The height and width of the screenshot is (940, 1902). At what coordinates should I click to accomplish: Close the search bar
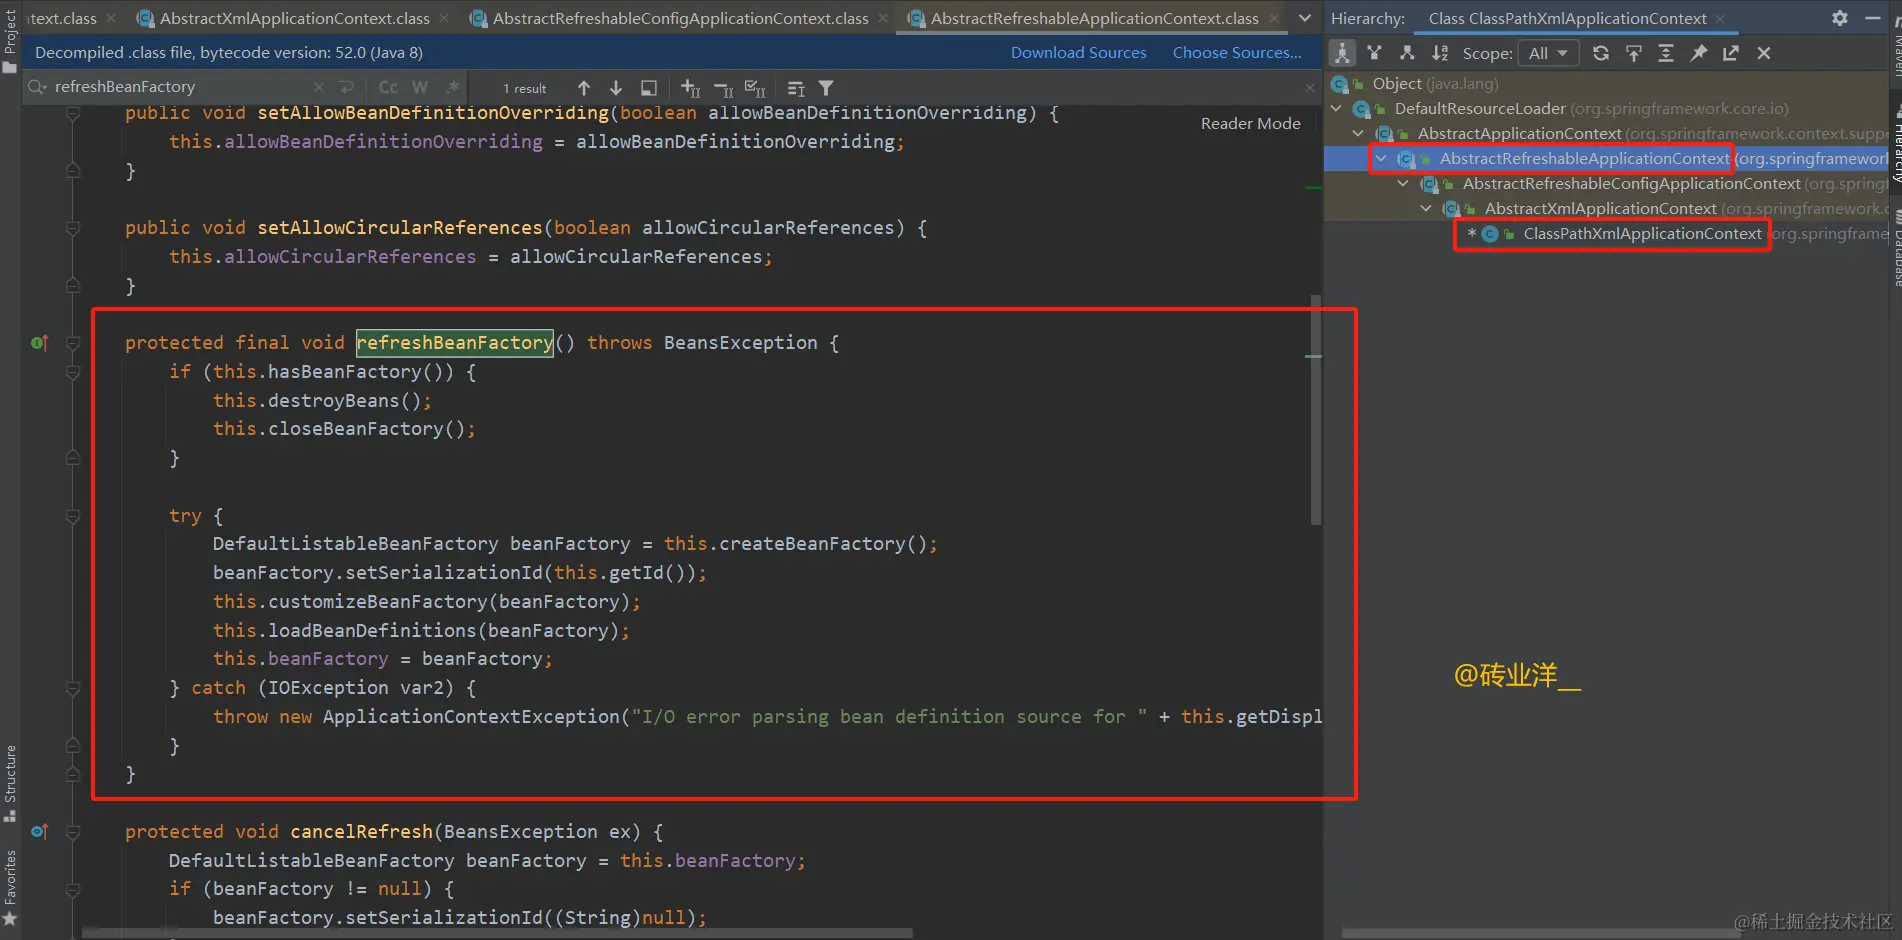click(x=1309, y=88)
